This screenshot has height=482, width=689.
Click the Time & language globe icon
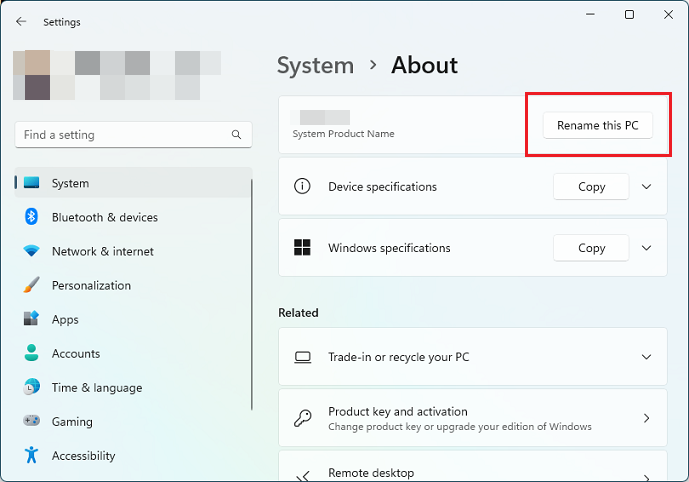pos(31,387)
